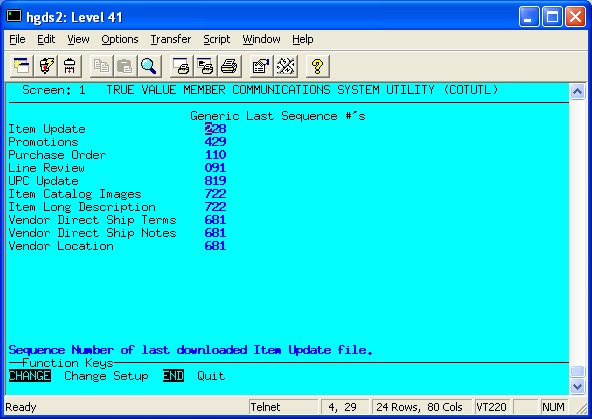
Task: Select the CHANGE function key
Action: pyautogui.click(x=30, y=376)
